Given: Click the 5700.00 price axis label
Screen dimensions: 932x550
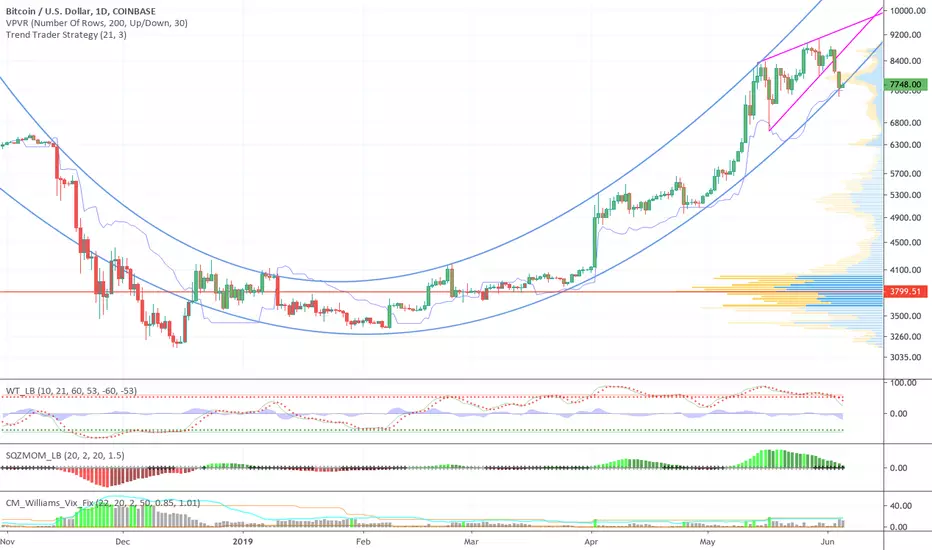Looking at the screenshot, I should tap(906, 174).
